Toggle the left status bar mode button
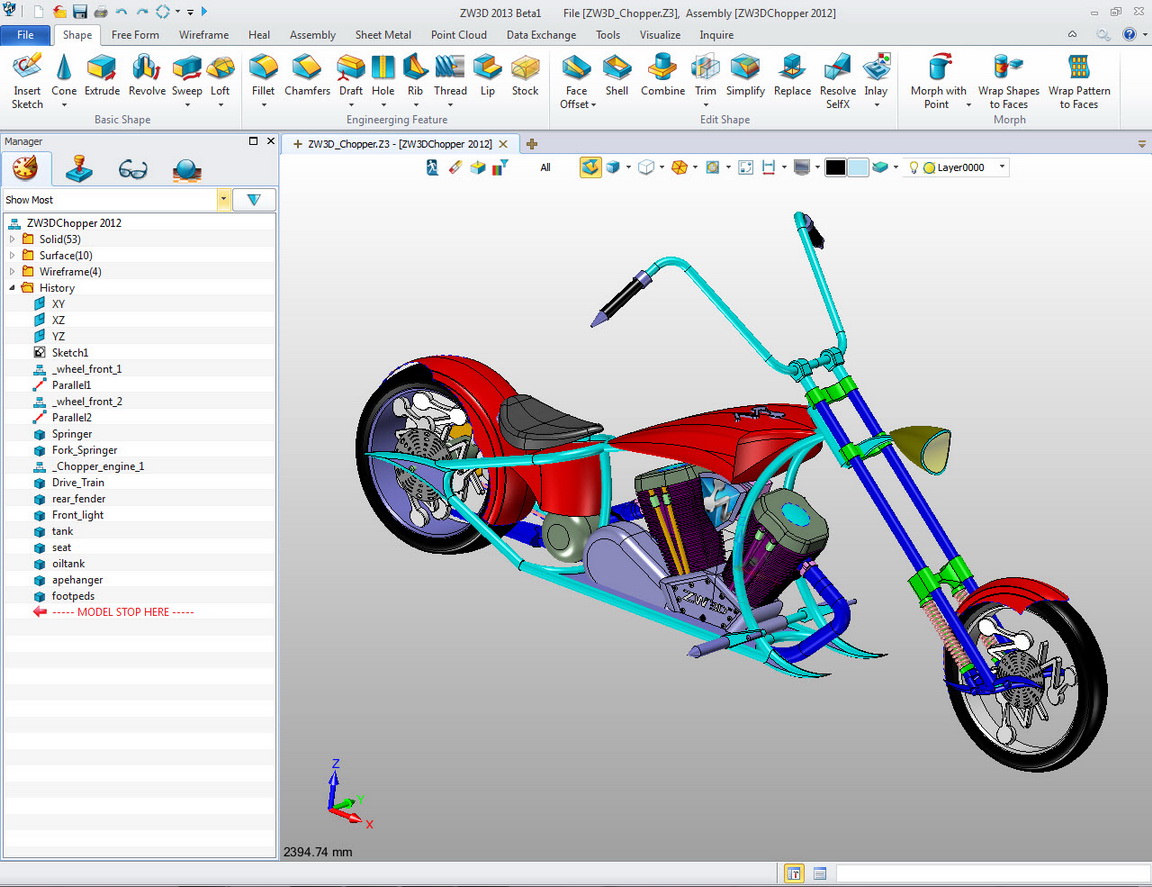The height and width of the screenshot is (887, 1152). (x=793, y=874)
